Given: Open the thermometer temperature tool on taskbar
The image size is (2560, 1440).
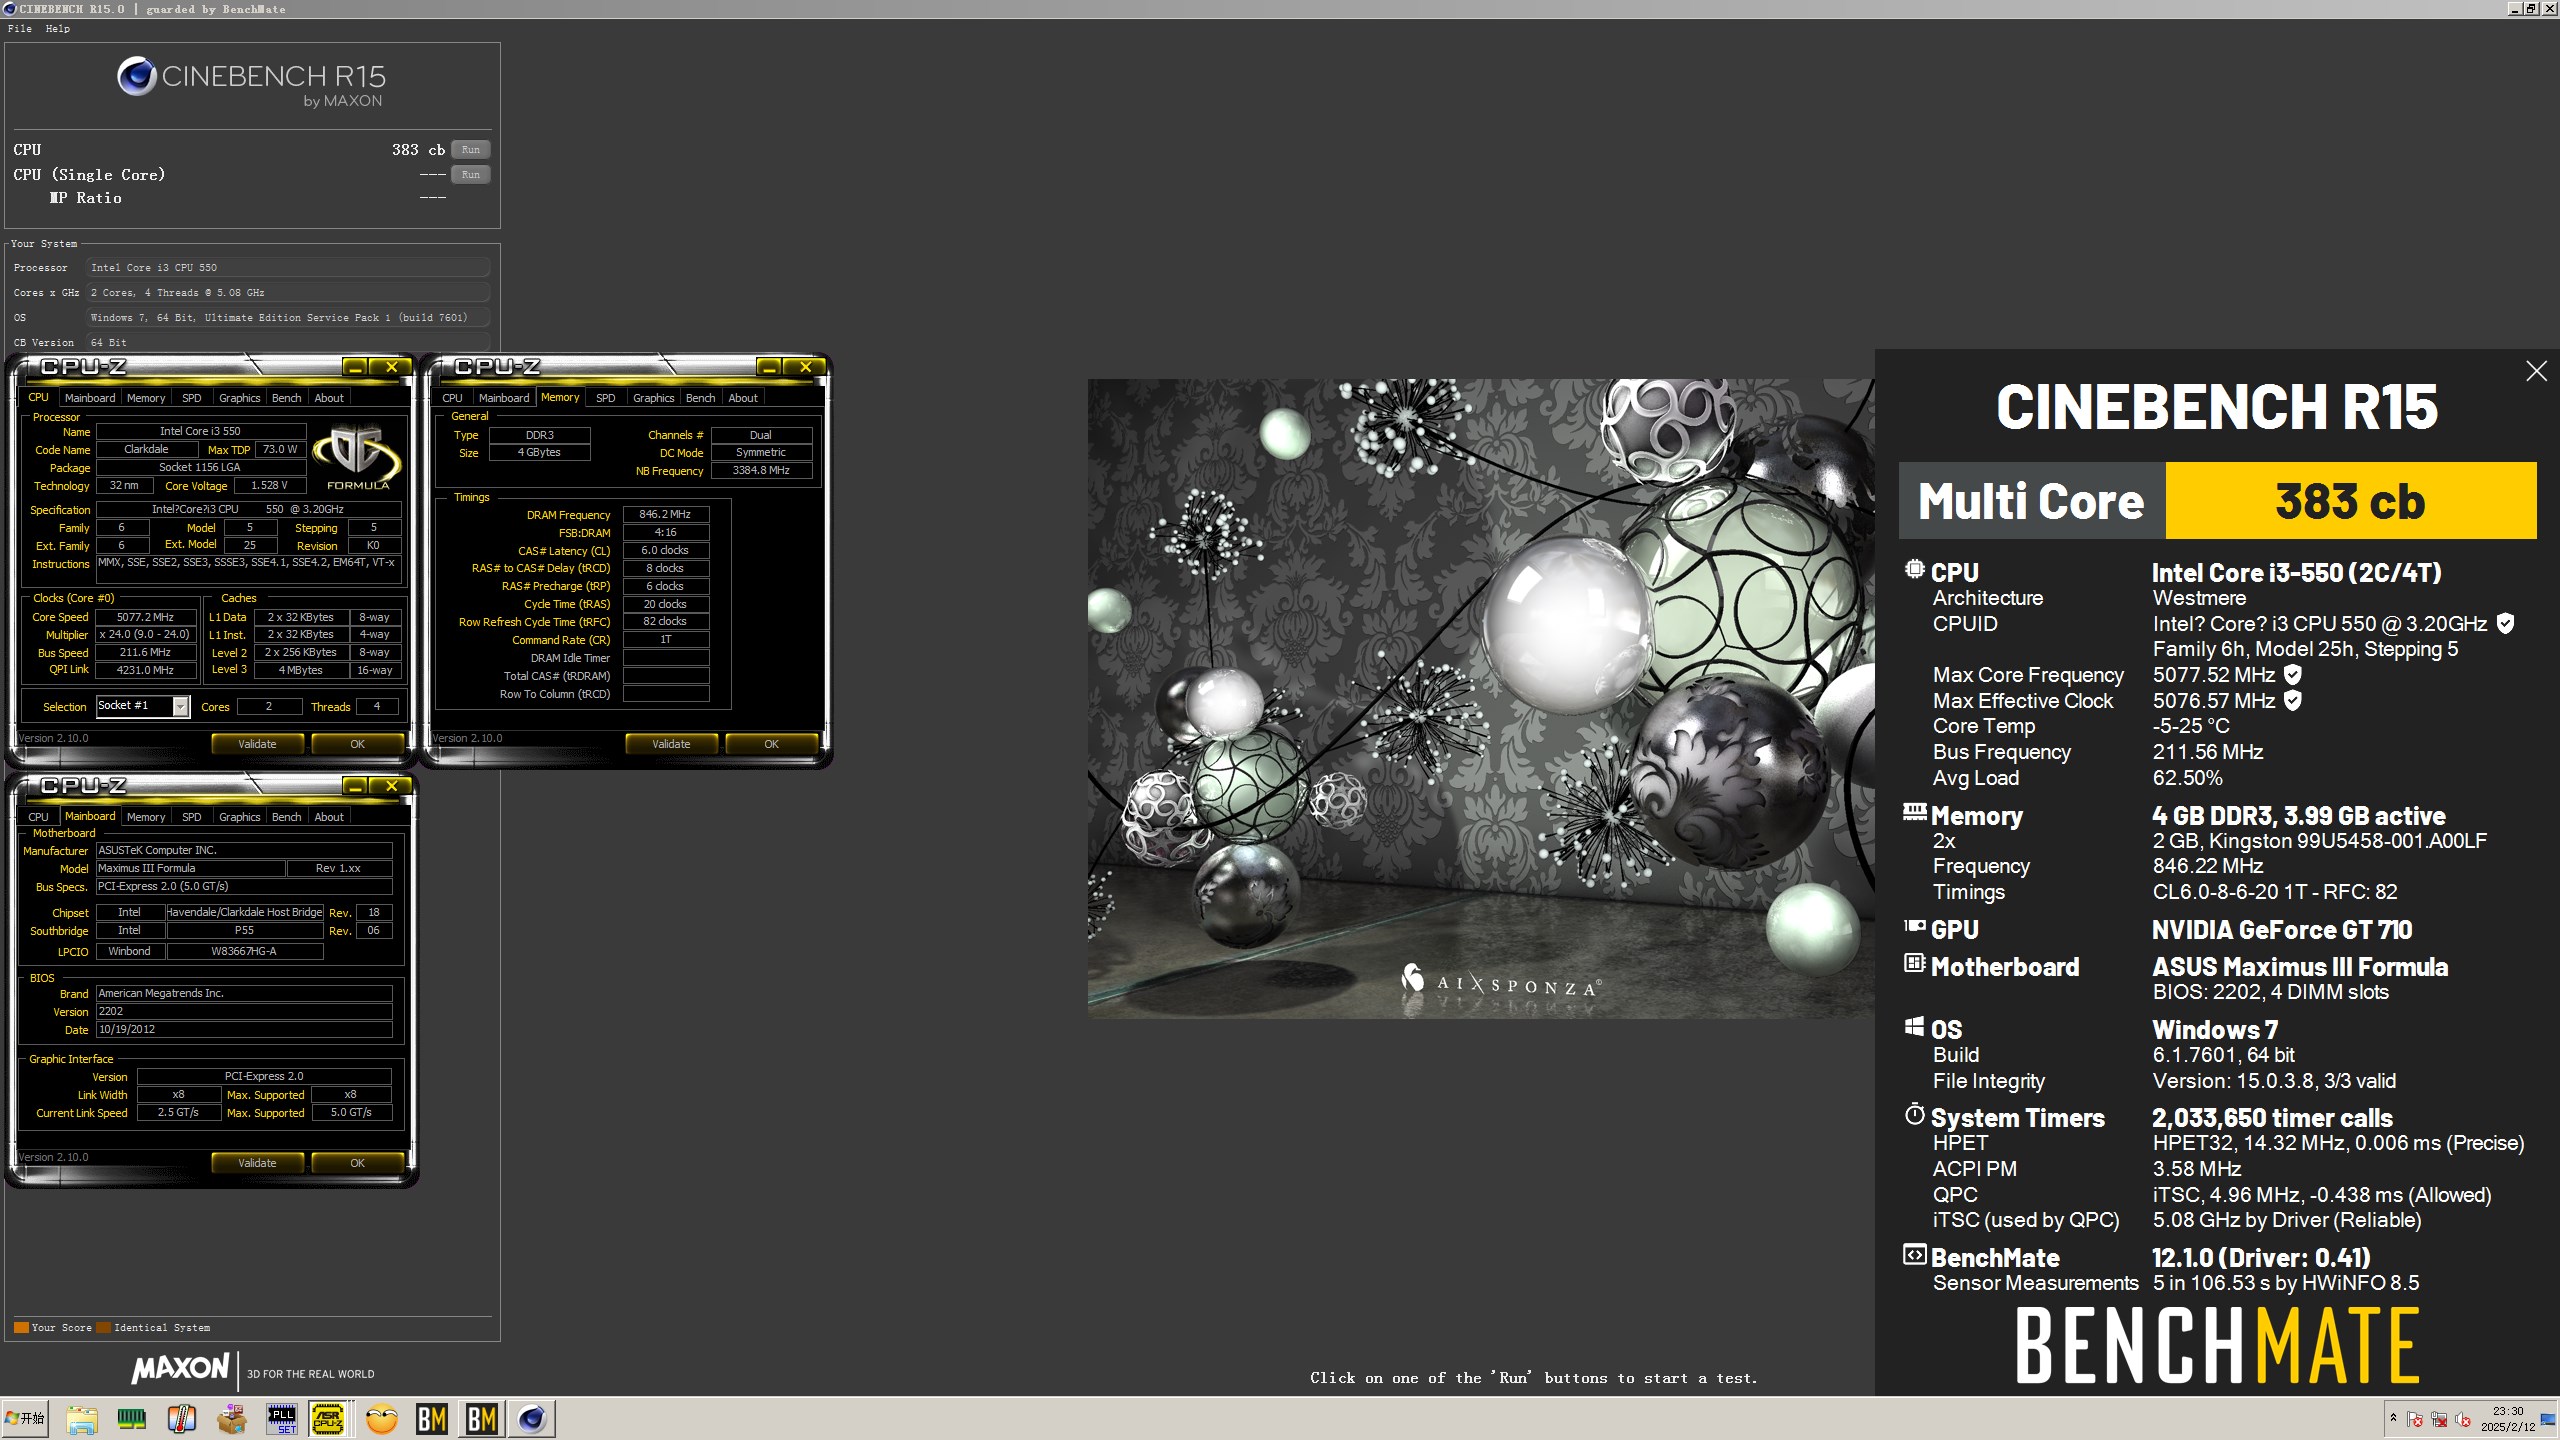Looking at the screenshot, I should [182, 1419].
